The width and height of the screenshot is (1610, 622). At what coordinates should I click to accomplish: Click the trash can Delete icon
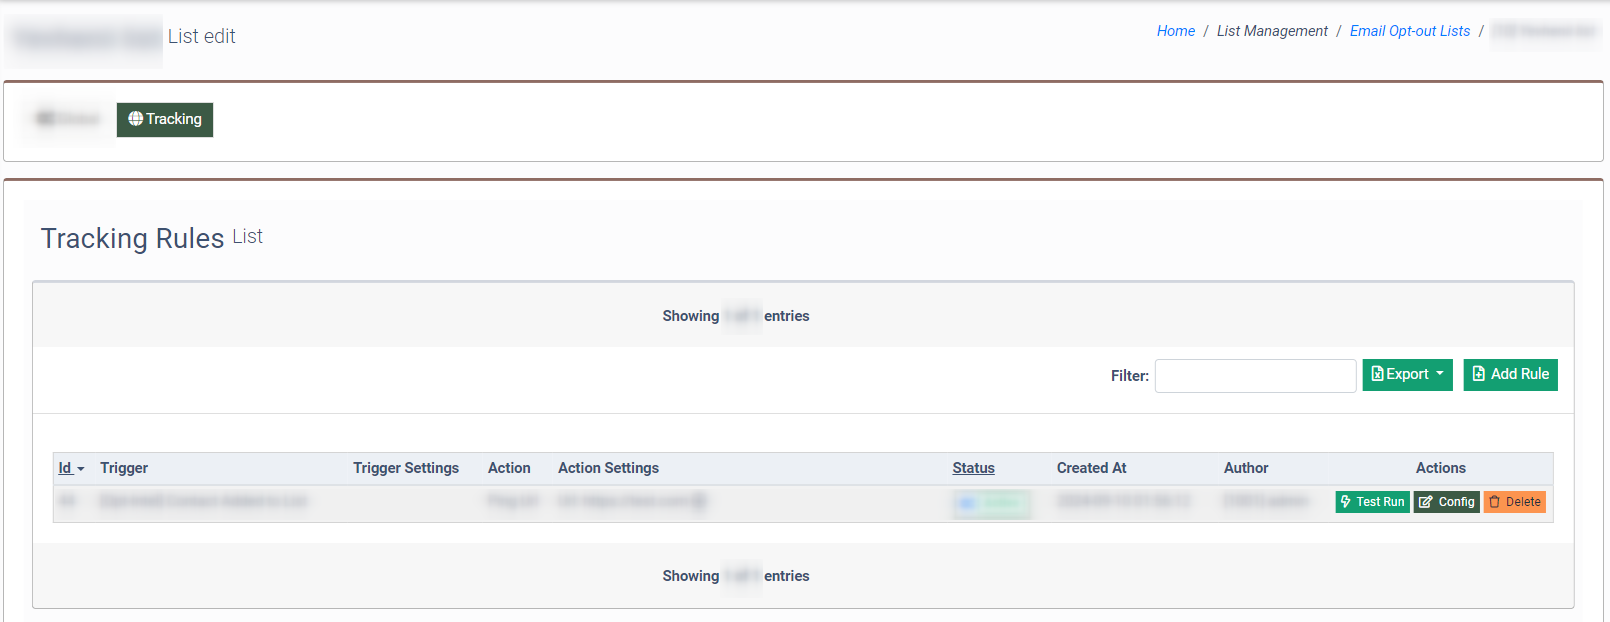click(x=1494, y=502)
